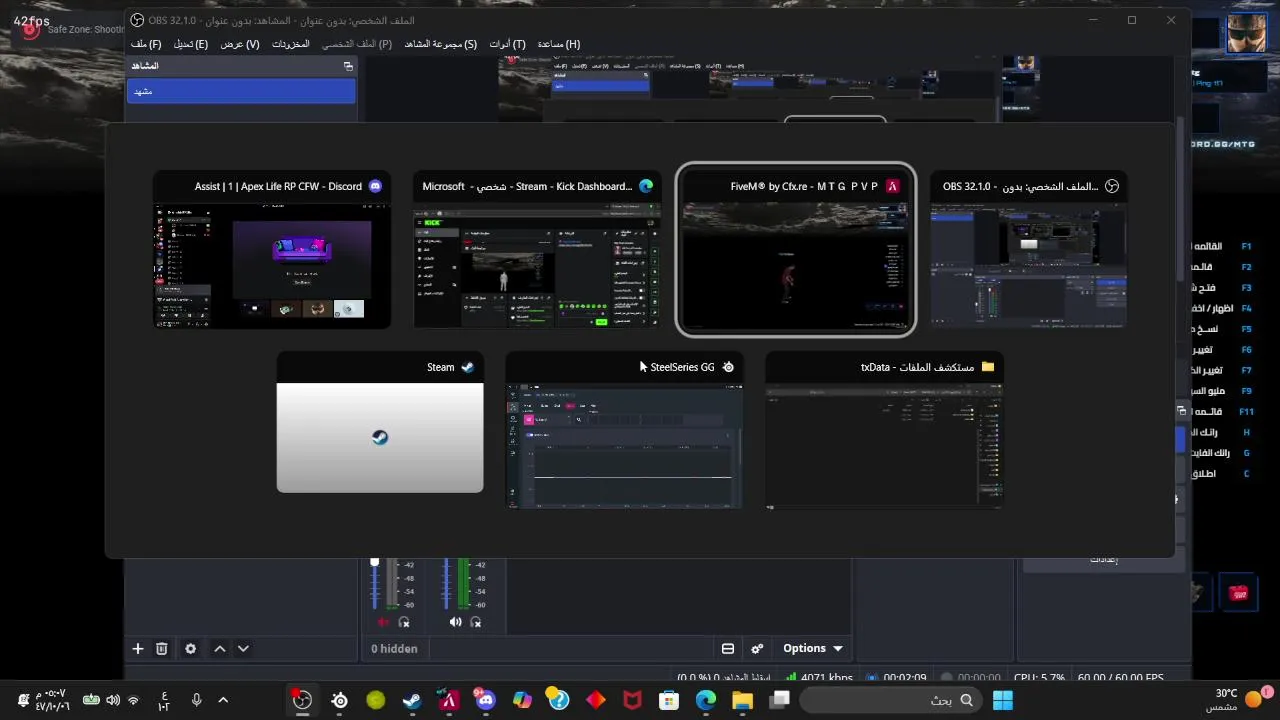The height and width of the screenshot is (720, 1280).
Task: Select the OBS 32.1.0 window in task switcher
Action: pyautogui.click(x=1029, y=250)
